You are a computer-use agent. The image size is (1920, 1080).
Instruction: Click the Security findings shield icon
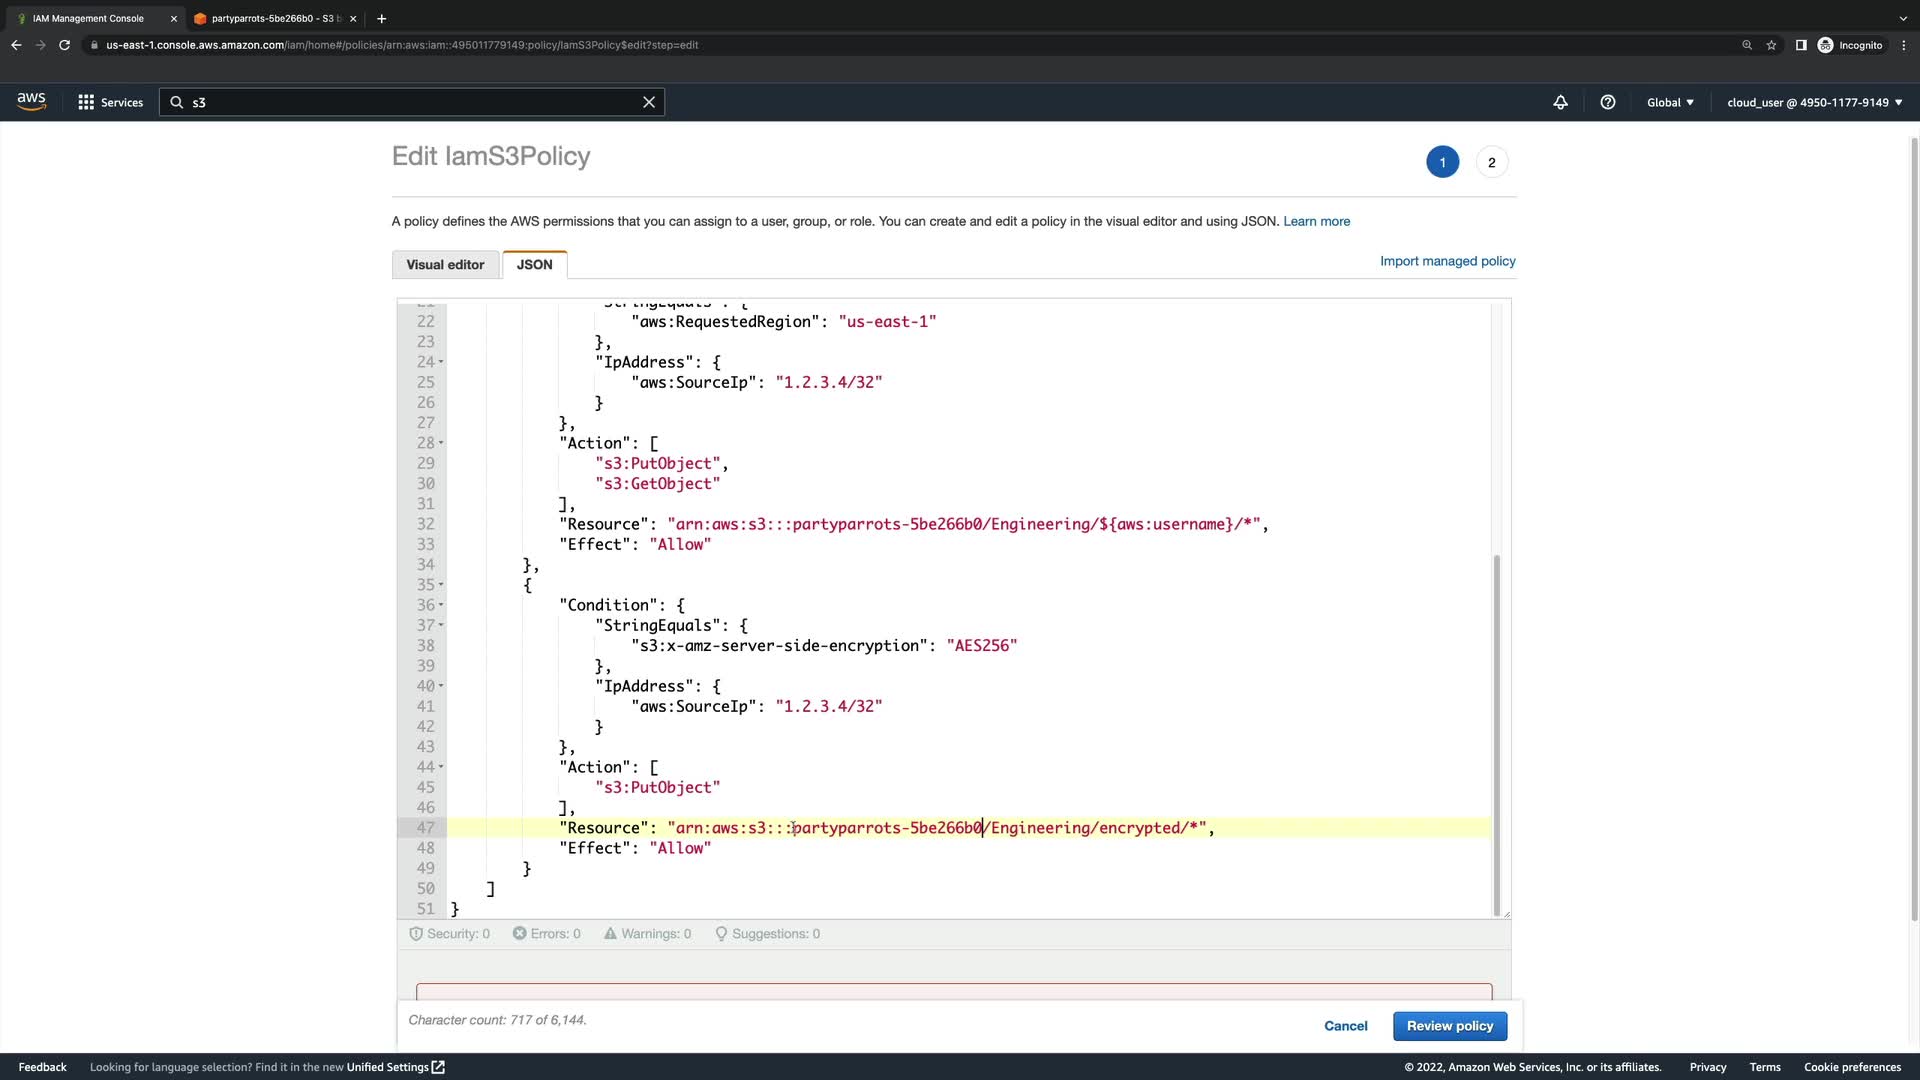[416, 934]
